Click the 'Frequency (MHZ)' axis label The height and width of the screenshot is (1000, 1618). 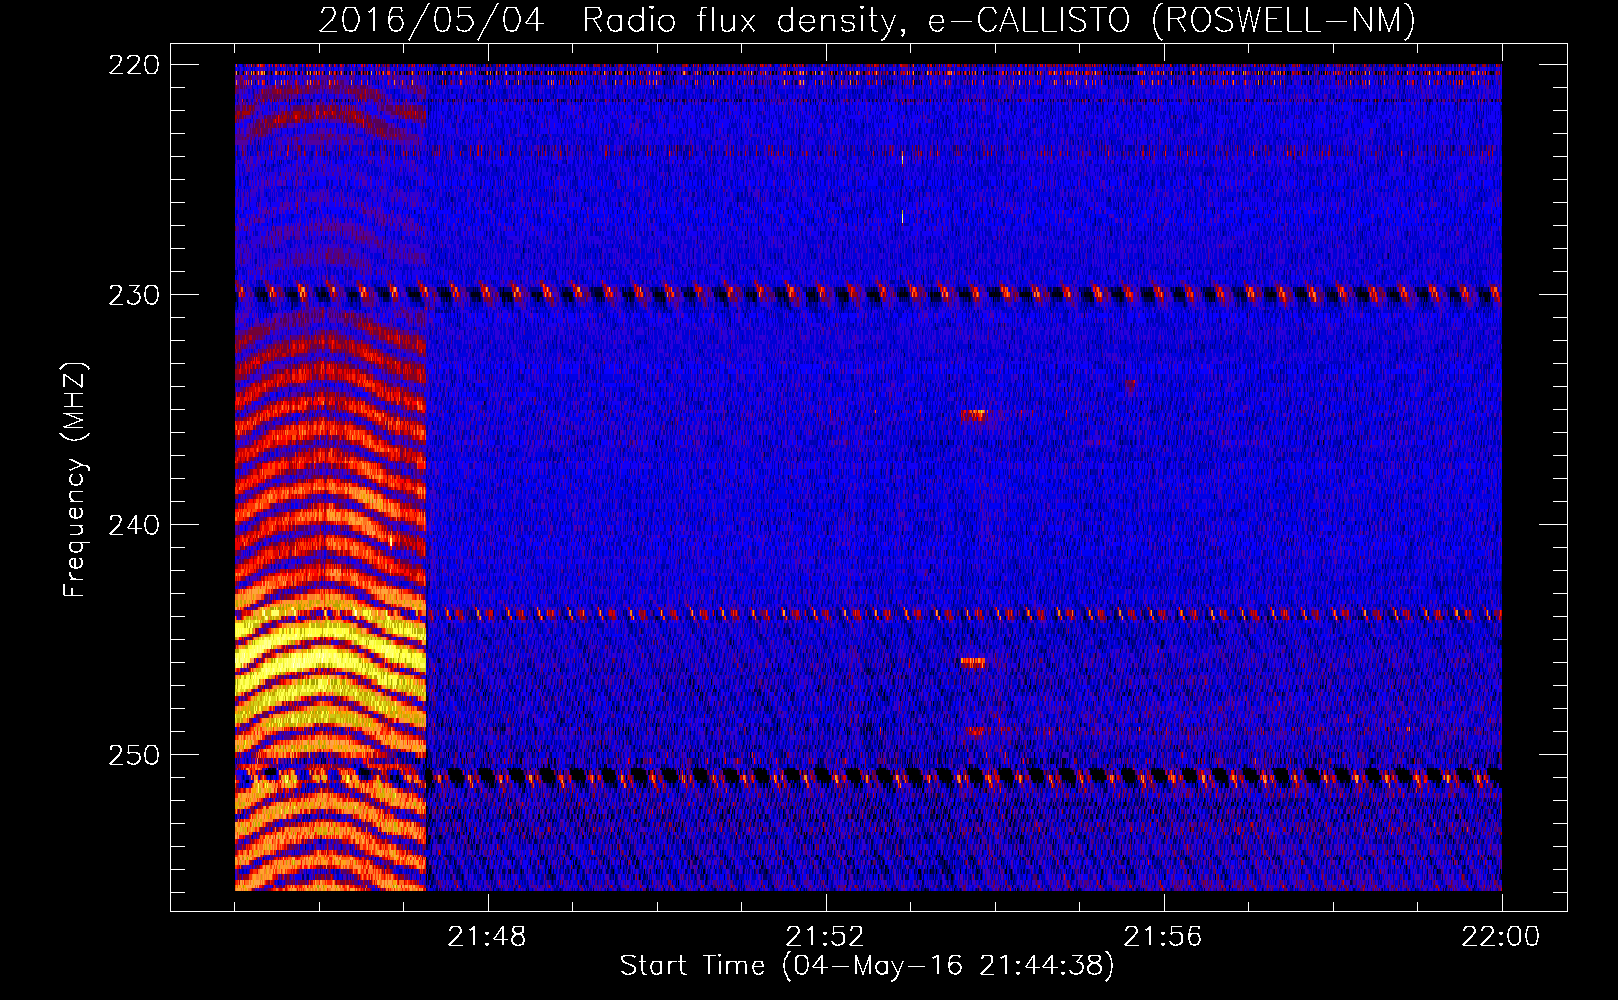[x=75, y=480]
